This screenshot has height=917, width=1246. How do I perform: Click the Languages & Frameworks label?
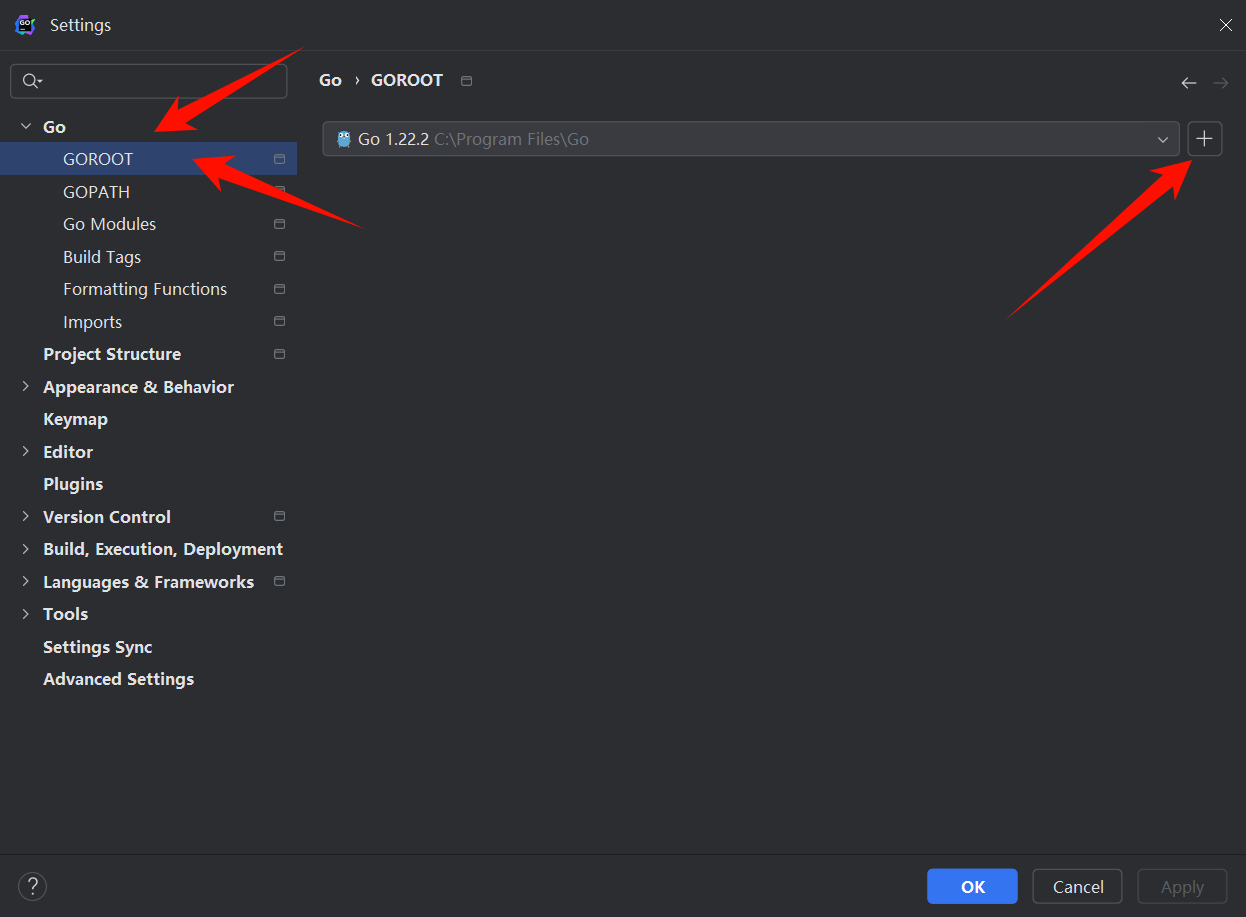tap(148, 582)
